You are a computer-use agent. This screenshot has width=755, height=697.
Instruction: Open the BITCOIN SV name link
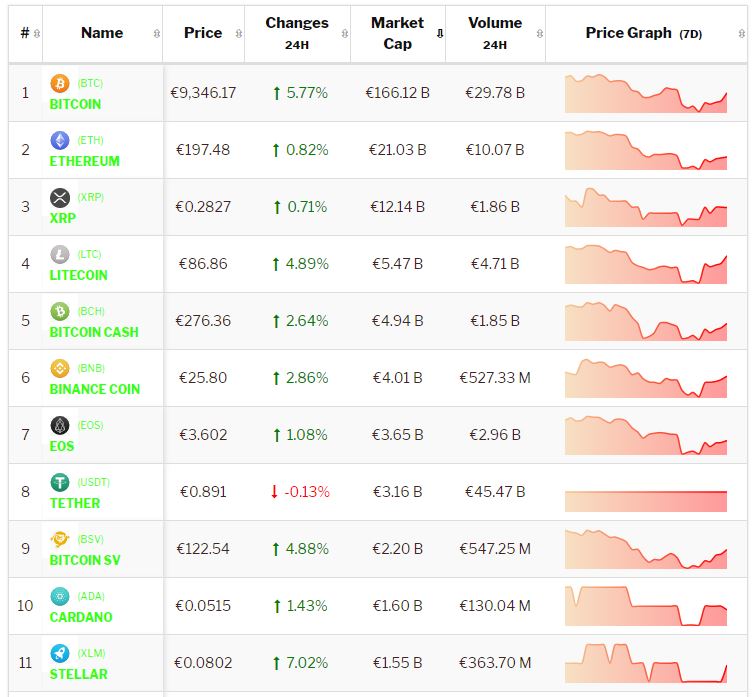pos(85,560)
